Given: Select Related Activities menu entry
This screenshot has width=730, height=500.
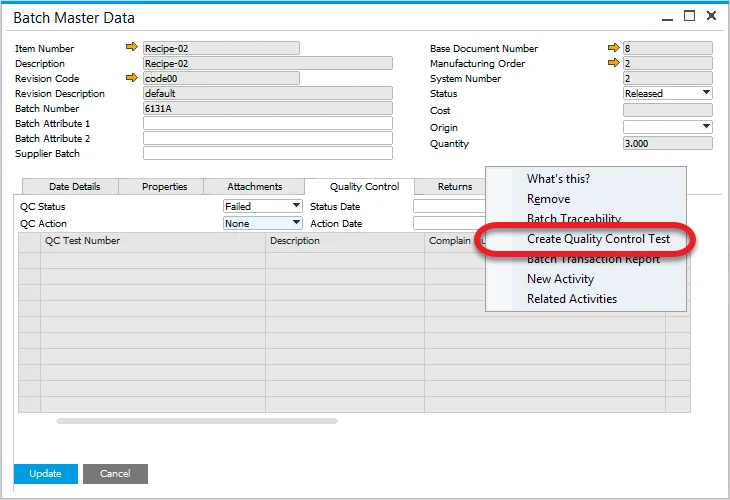Looking at the screenshot, I should 571,299.
